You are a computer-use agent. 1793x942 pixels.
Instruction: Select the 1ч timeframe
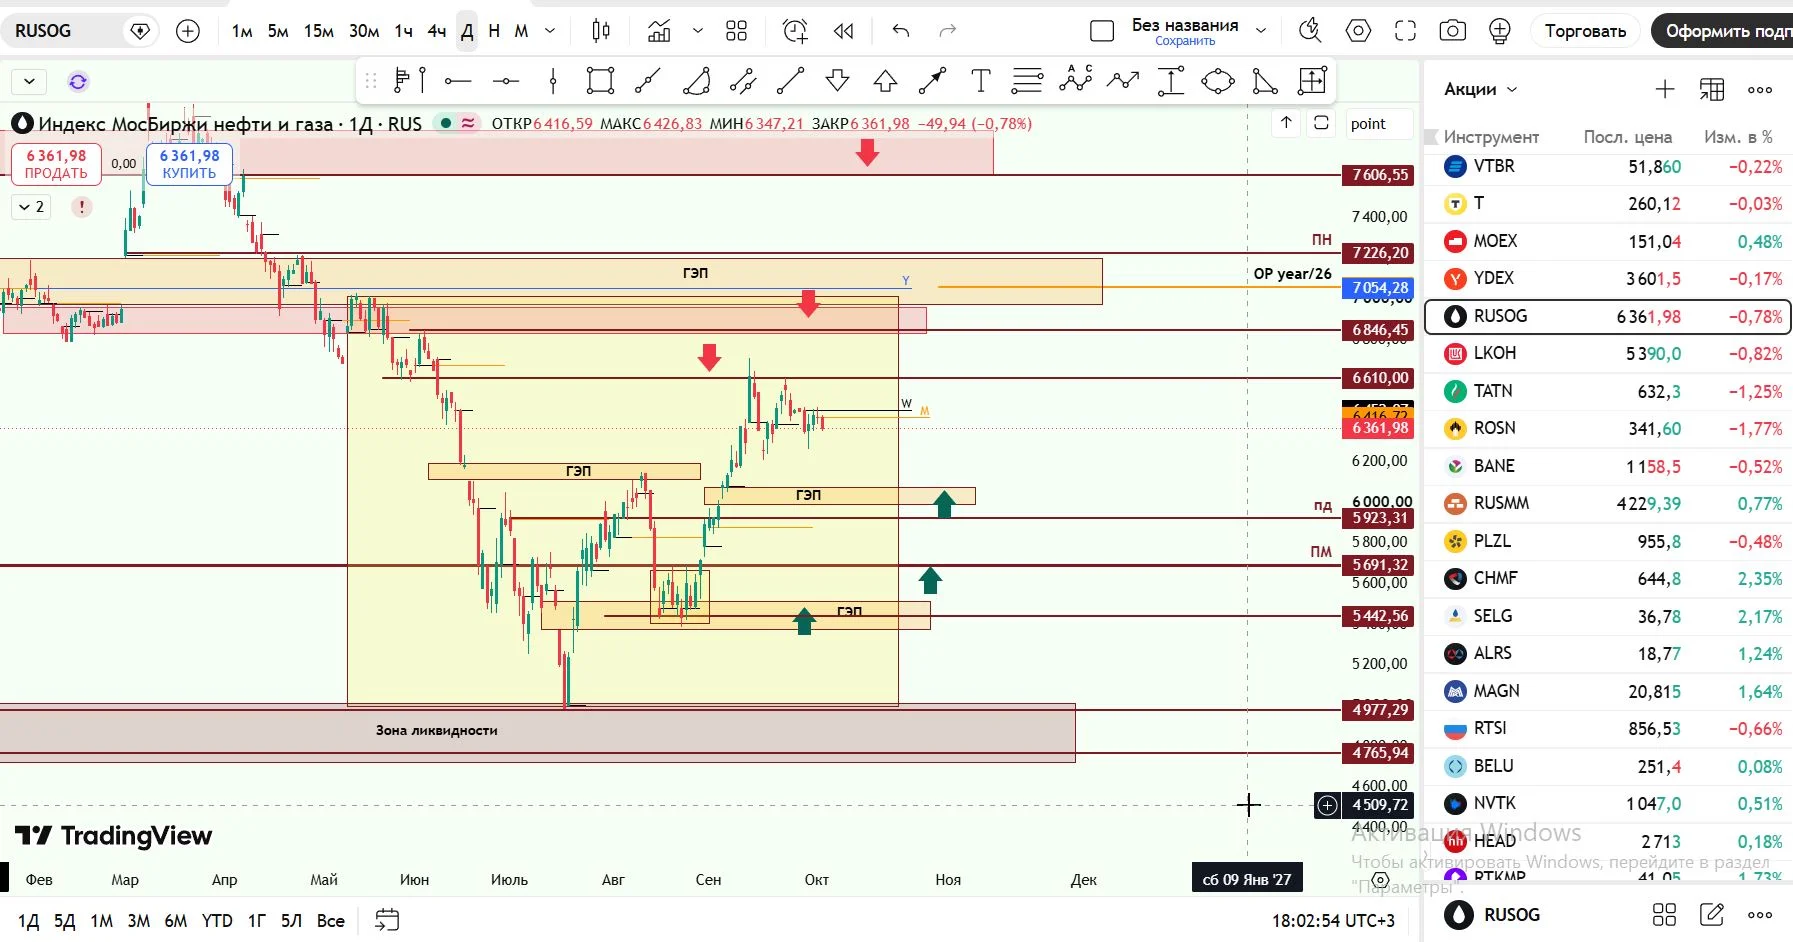tap(404, 31)
